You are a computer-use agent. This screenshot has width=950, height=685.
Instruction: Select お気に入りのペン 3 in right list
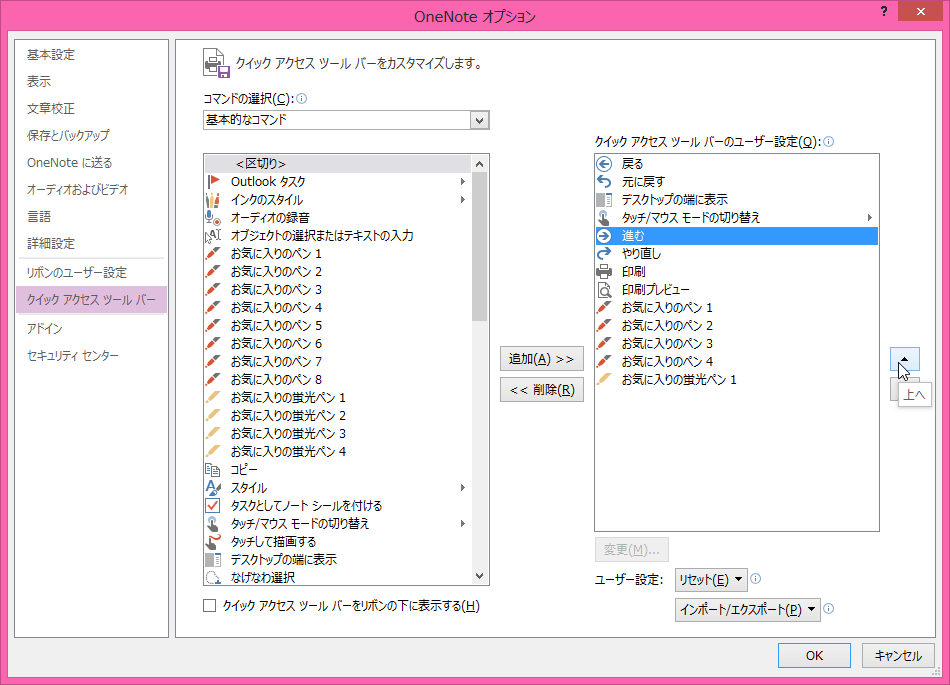(x=736, y=343)
